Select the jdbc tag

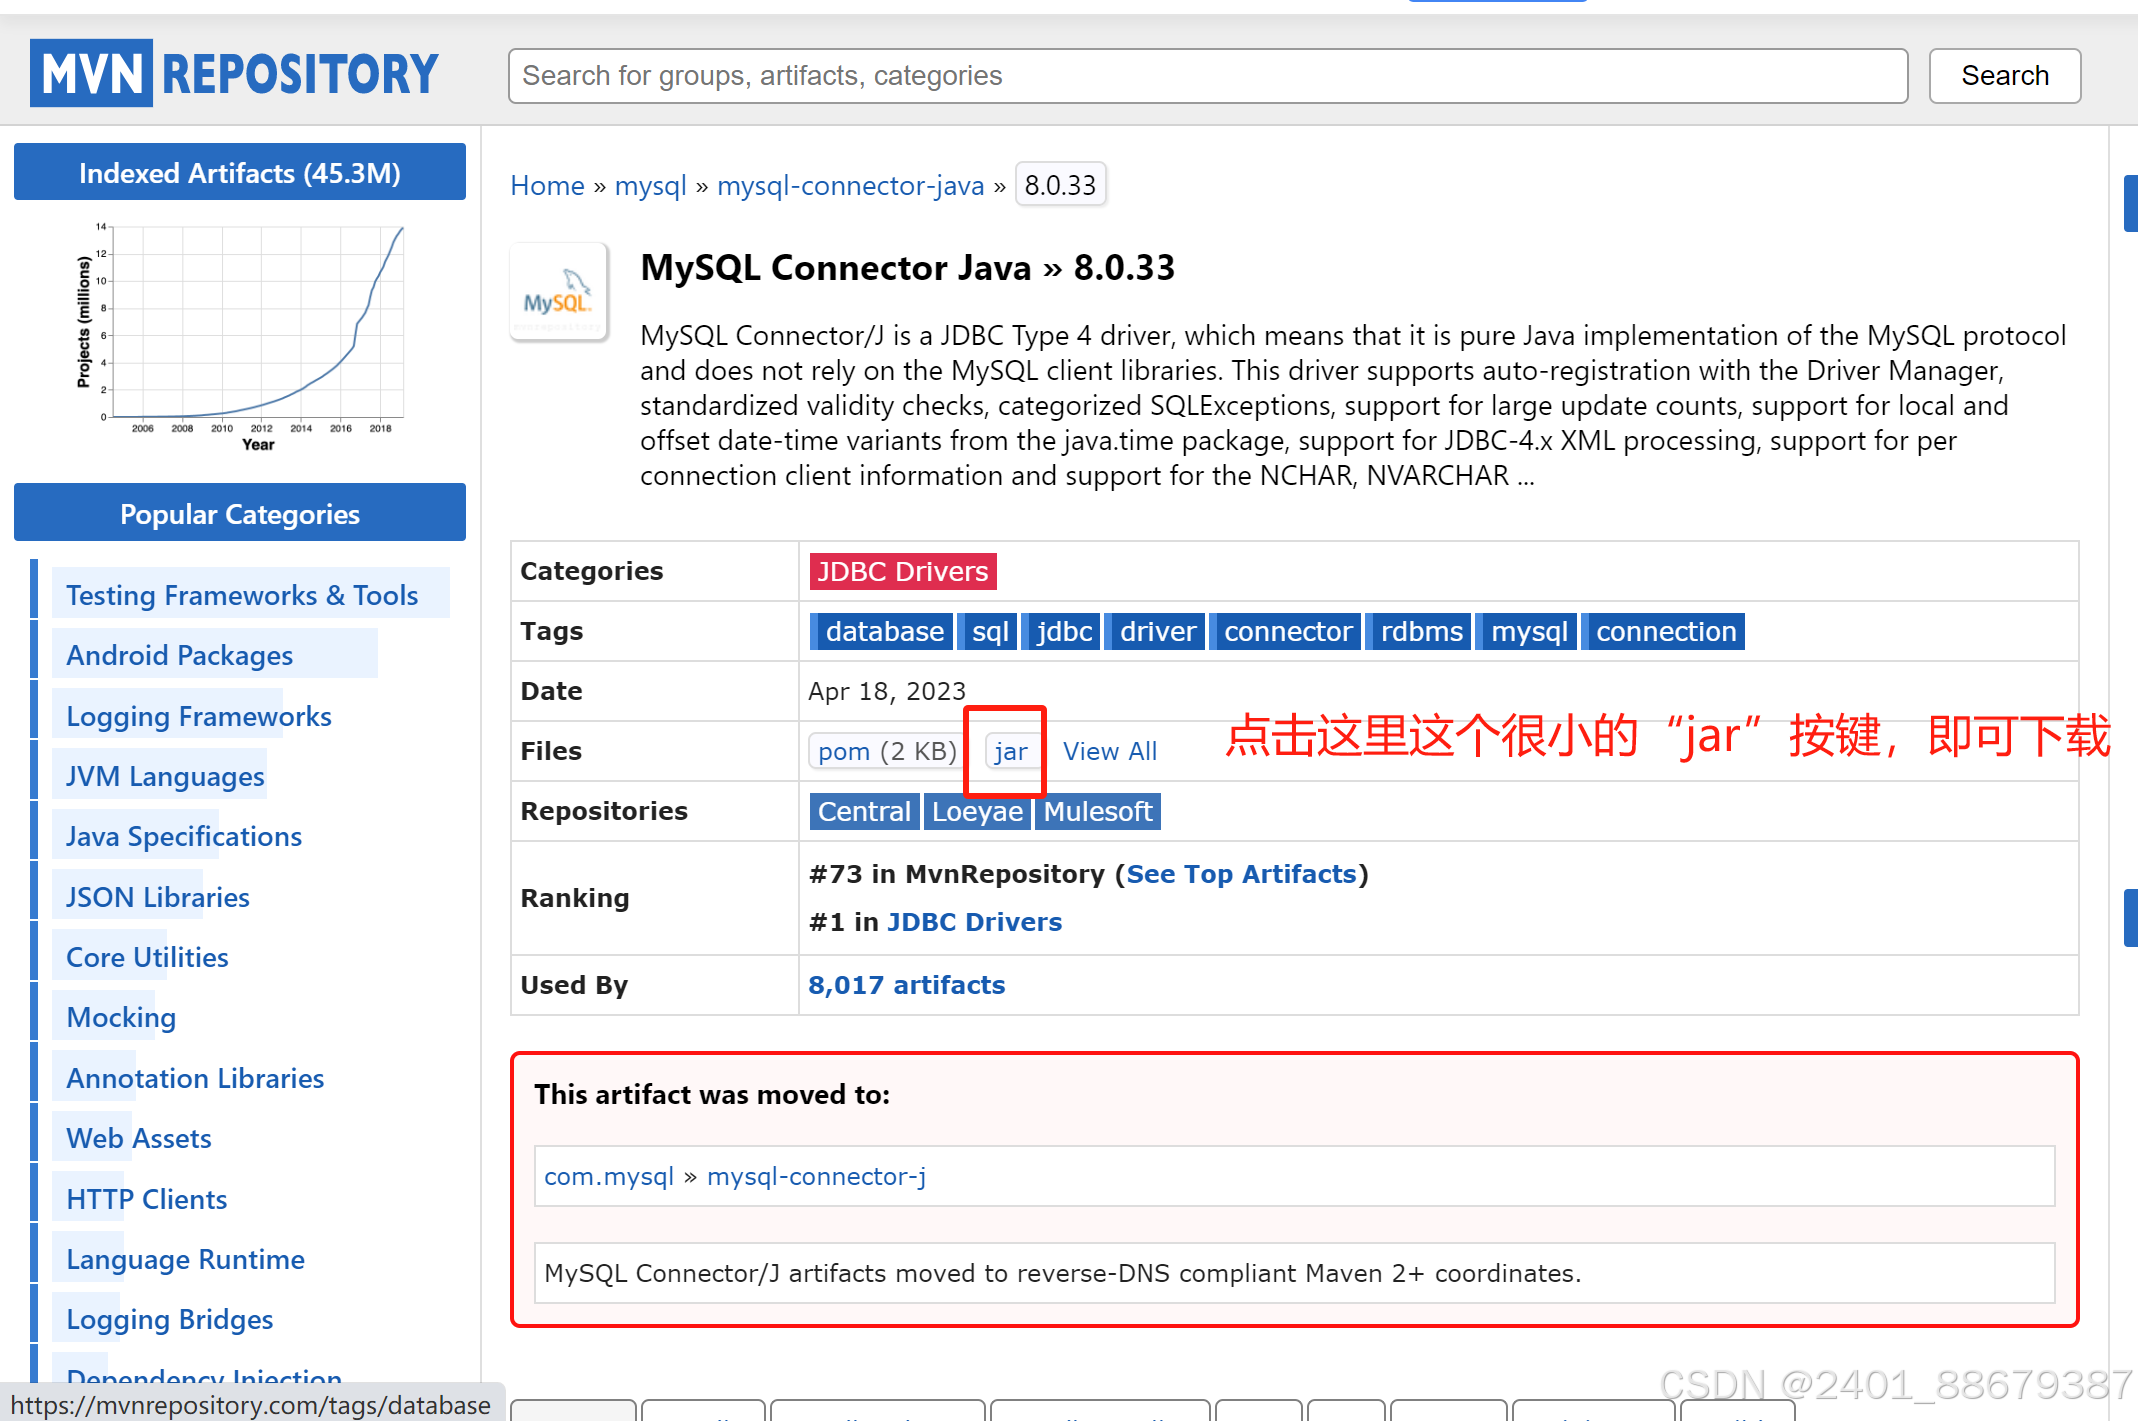point(1063,632)
